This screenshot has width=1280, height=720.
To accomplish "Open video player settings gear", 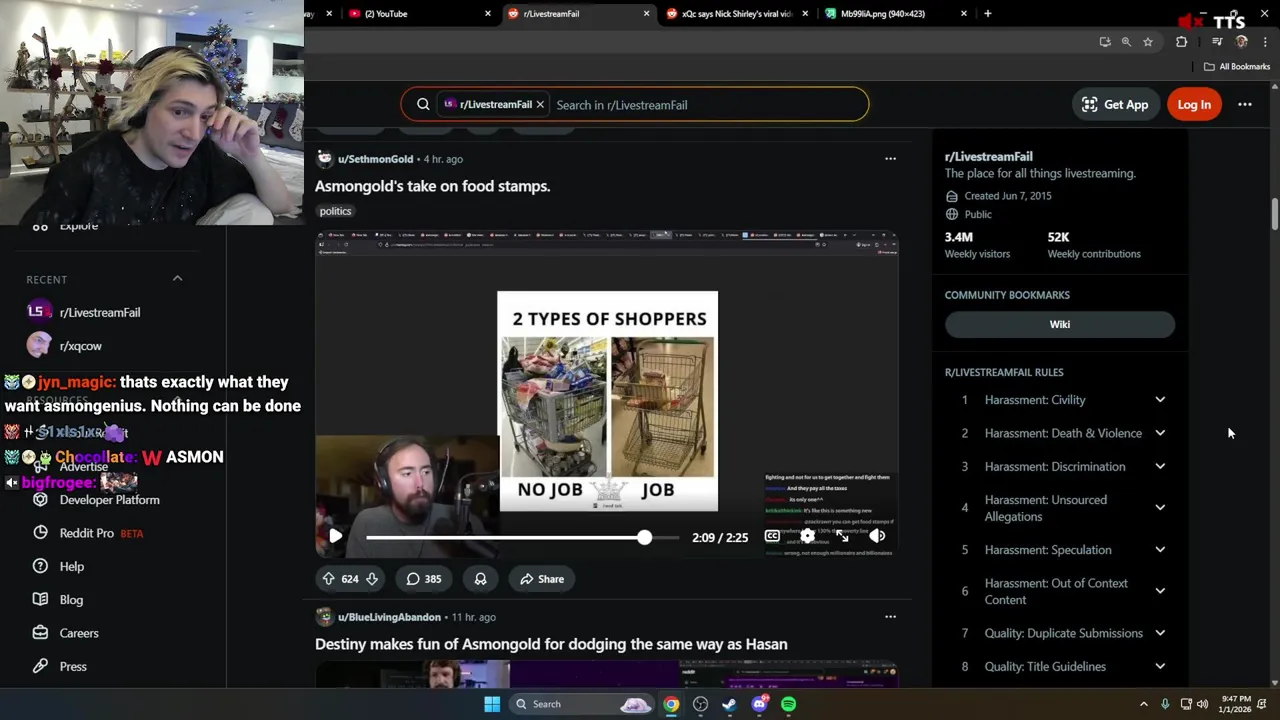I will (807, 537).
